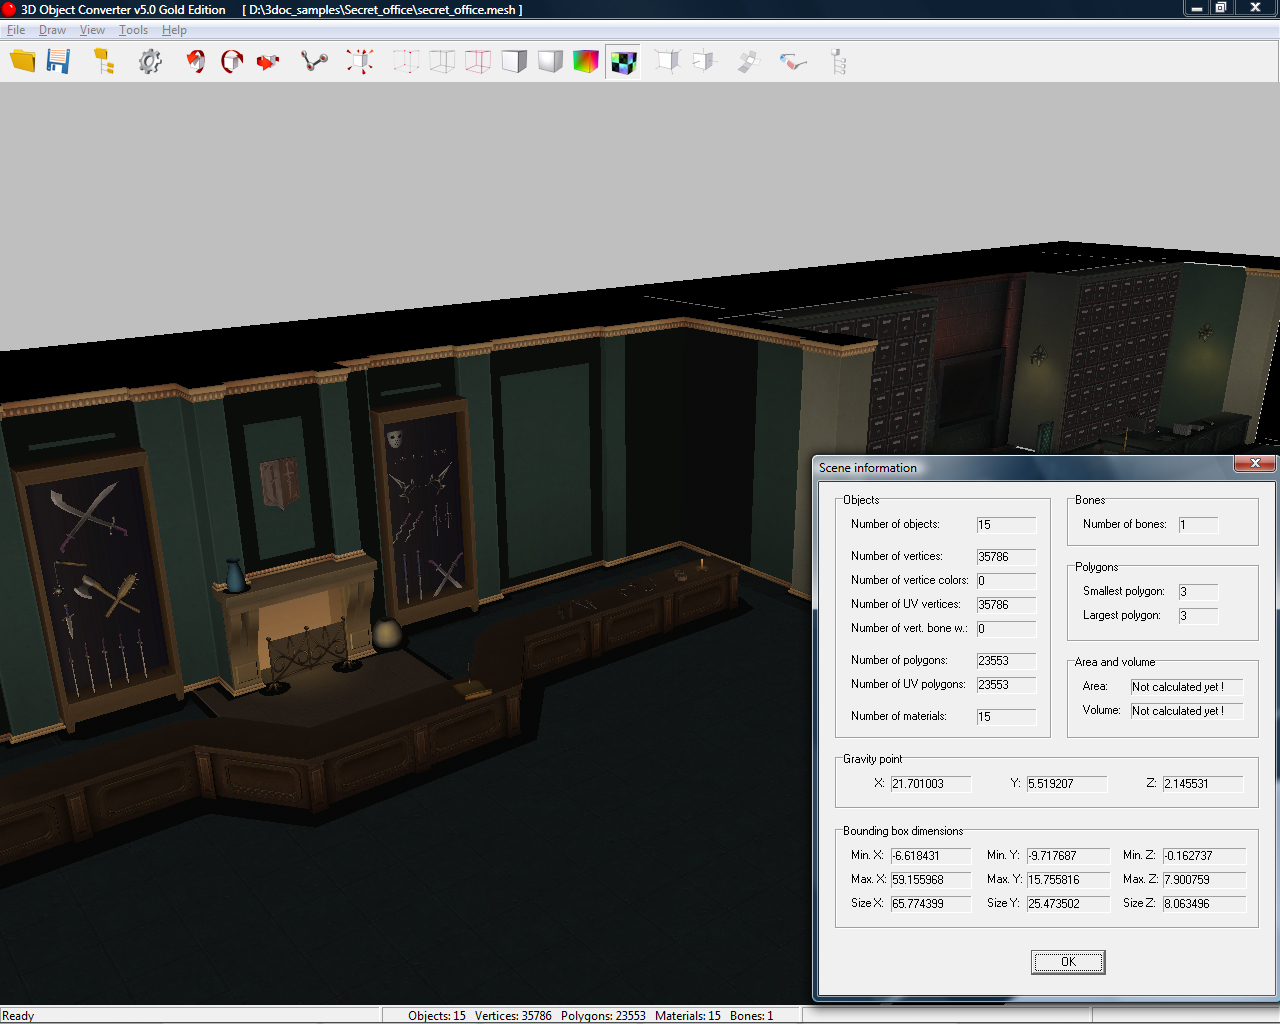Click the Area value field
Image resolution: width=1280 pixels, height=1024 pixels.
(1186, 687)
